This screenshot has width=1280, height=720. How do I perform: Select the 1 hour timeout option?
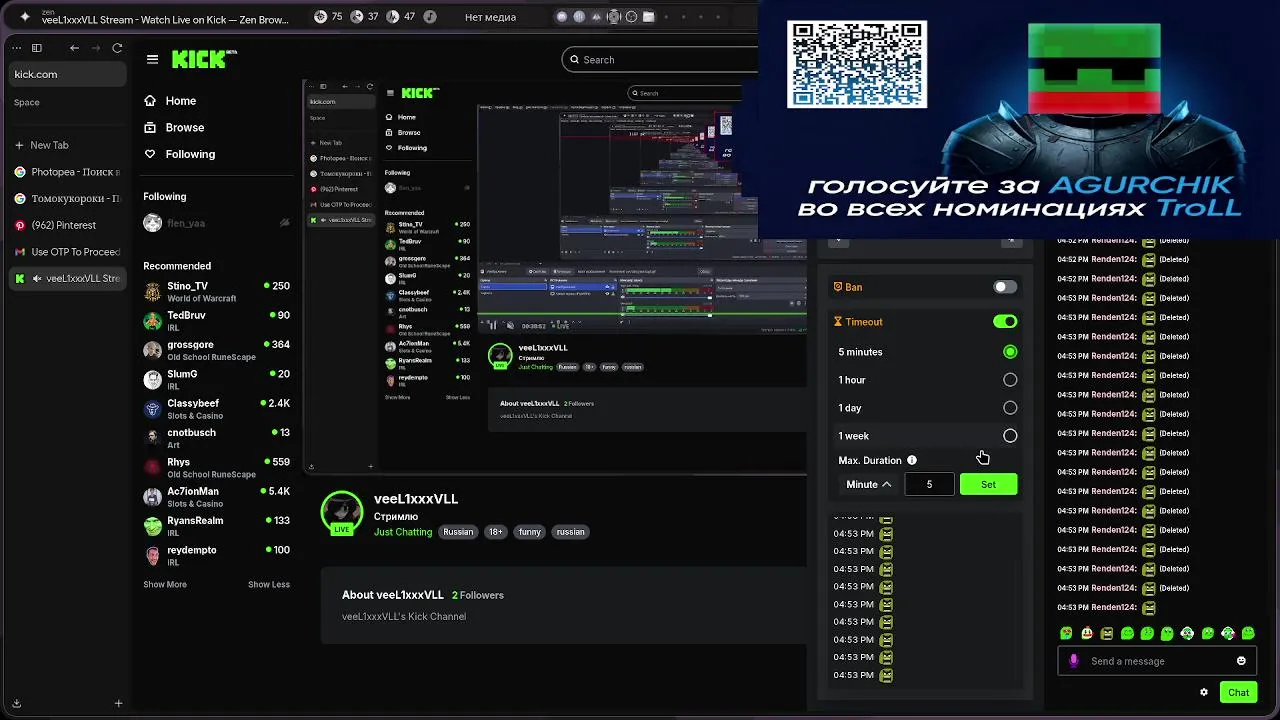click(1010, 380)
